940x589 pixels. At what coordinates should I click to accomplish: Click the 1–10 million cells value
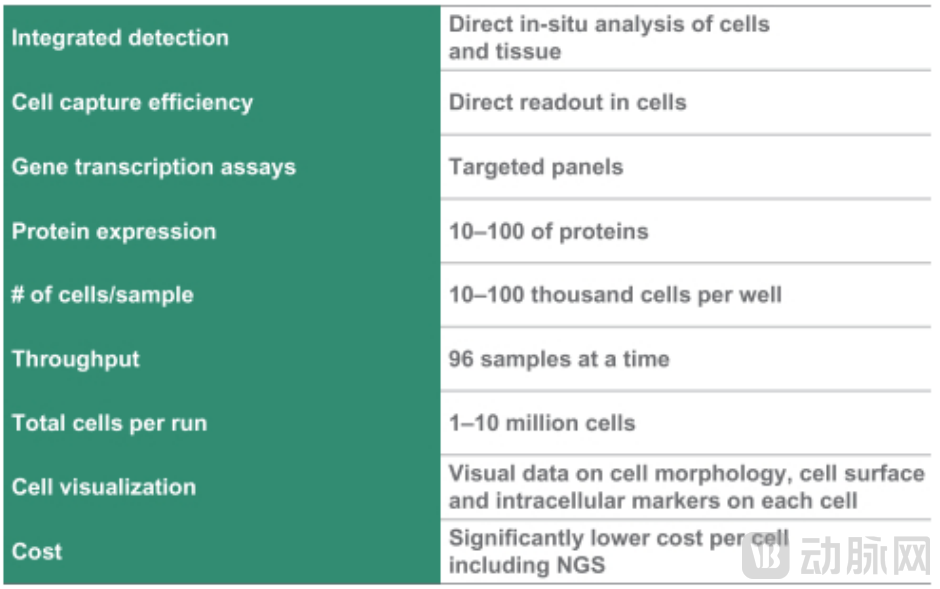coord(542,423)
